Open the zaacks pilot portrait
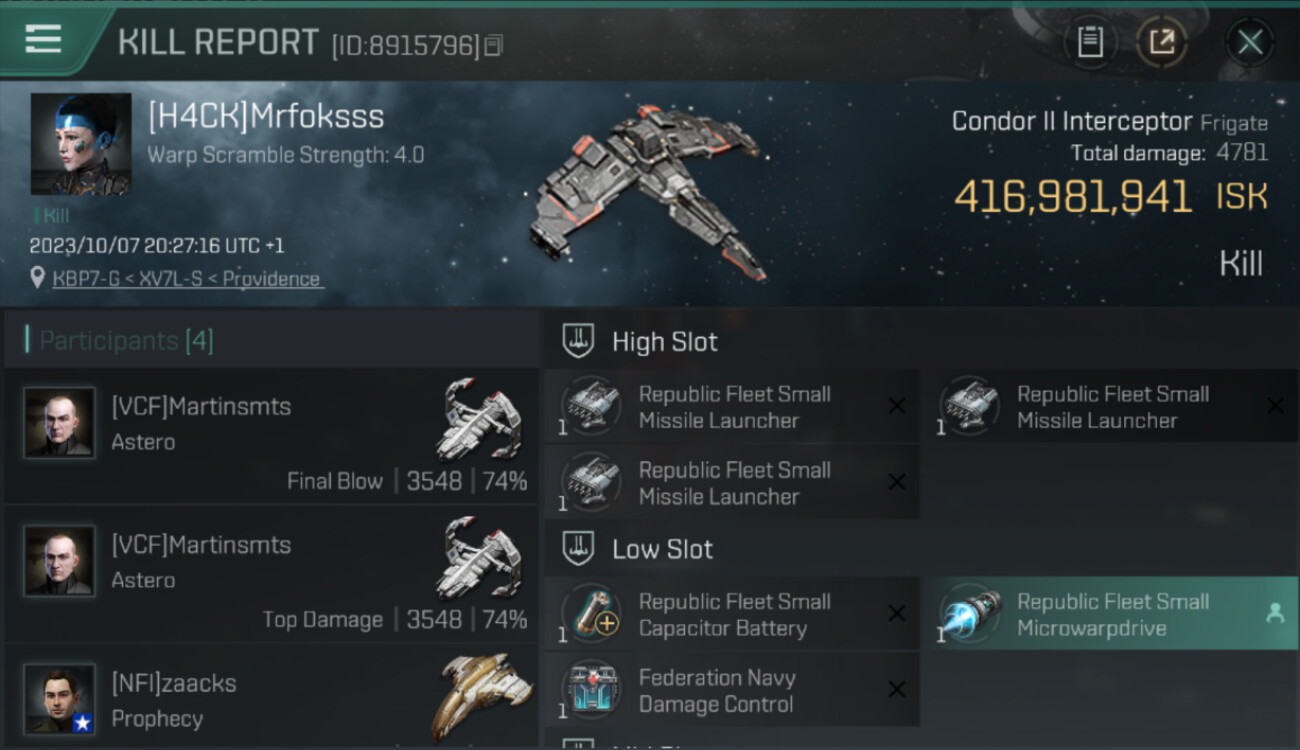 pyautogui.click(x=60, y=699)
